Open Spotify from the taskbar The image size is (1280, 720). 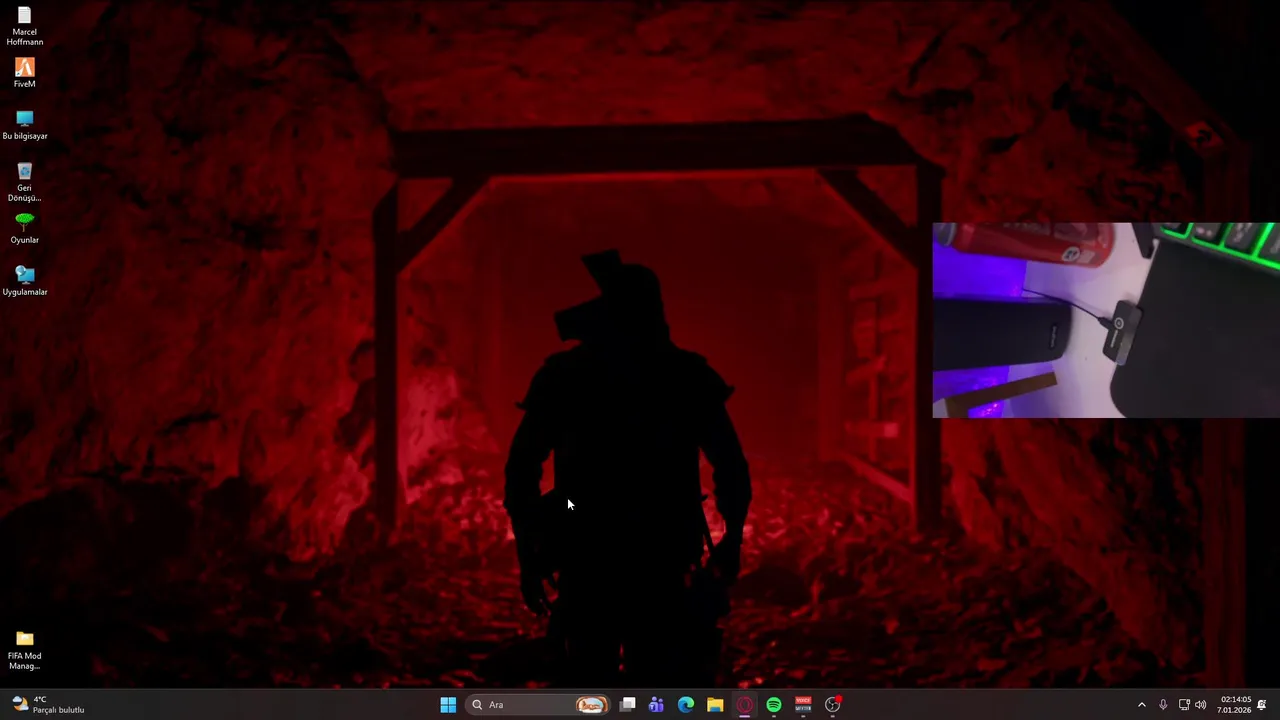point(774,705)
